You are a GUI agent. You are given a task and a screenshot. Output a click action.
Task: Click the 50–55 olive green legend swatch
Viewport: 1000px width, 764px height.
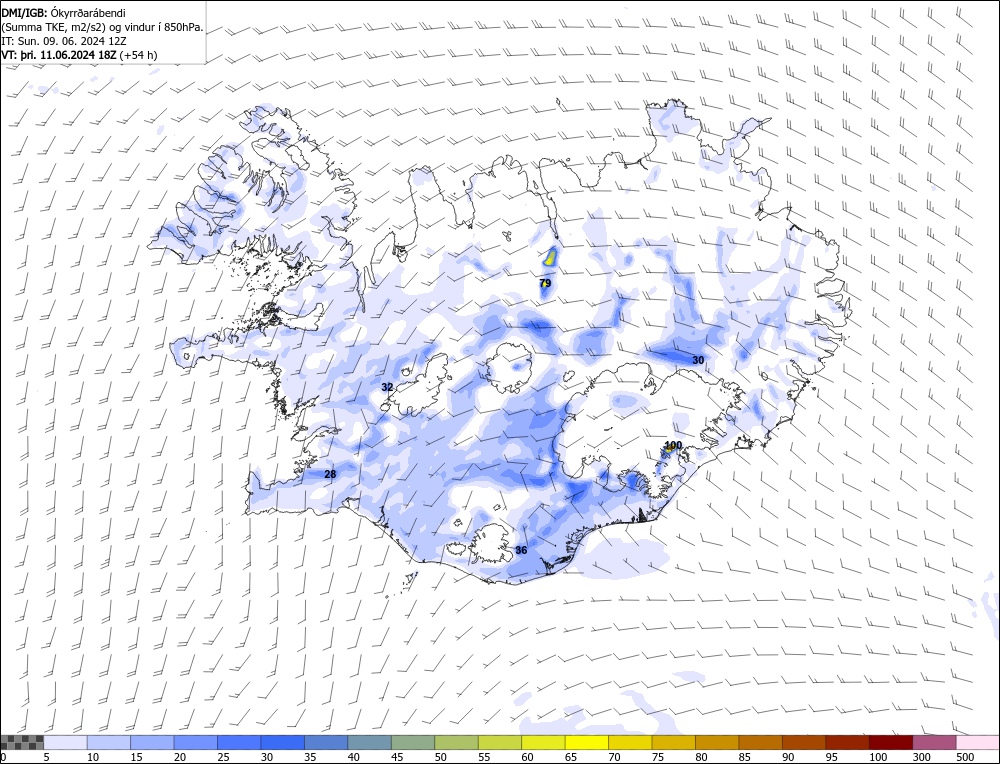coord(456,742)
